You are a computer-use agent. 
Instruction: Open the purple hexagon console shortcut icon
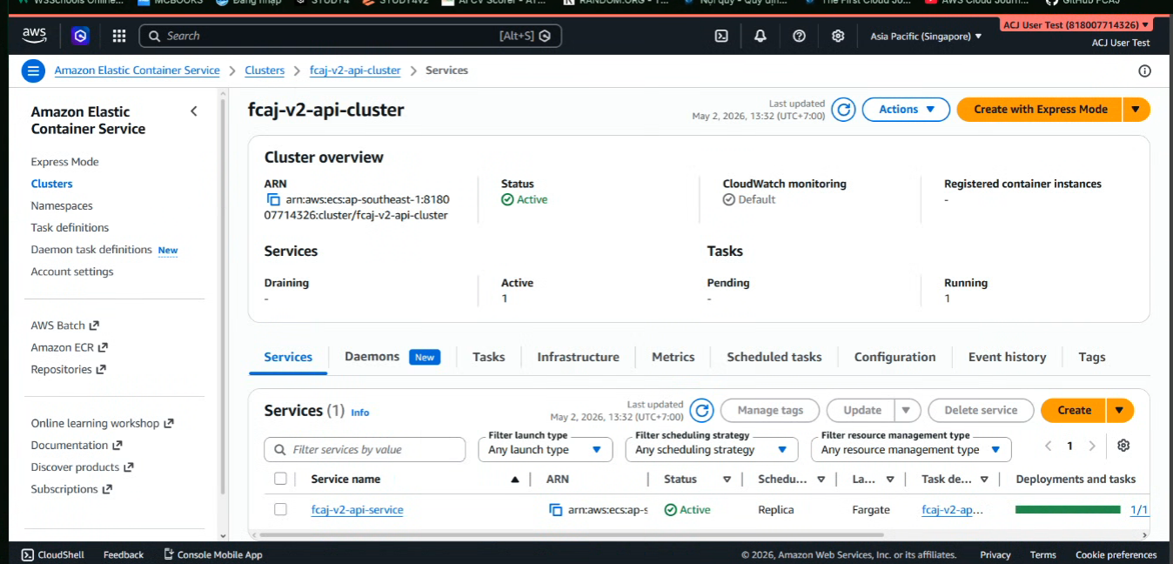pyautogui.click(x=80, y=35)
